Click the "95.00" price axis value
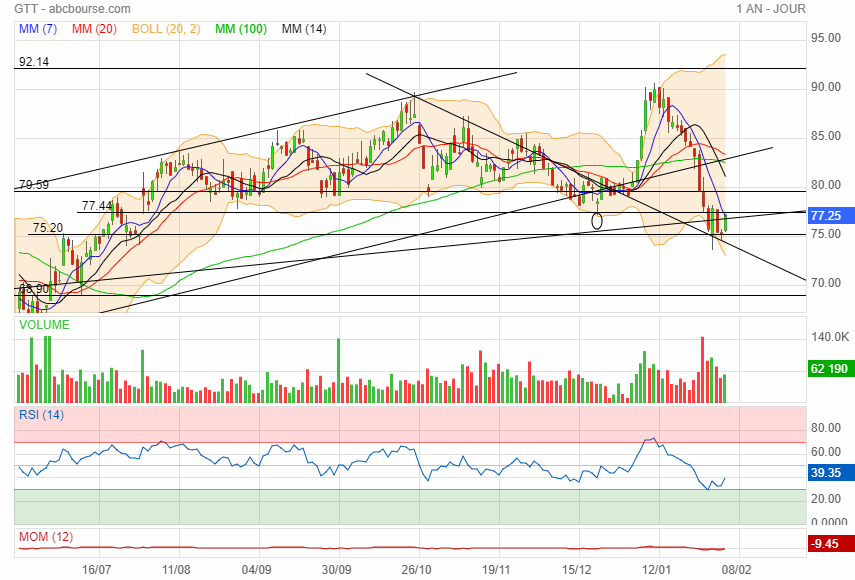Image resolution: width=855 pixels, height=580 pixels. click(826, 38)
